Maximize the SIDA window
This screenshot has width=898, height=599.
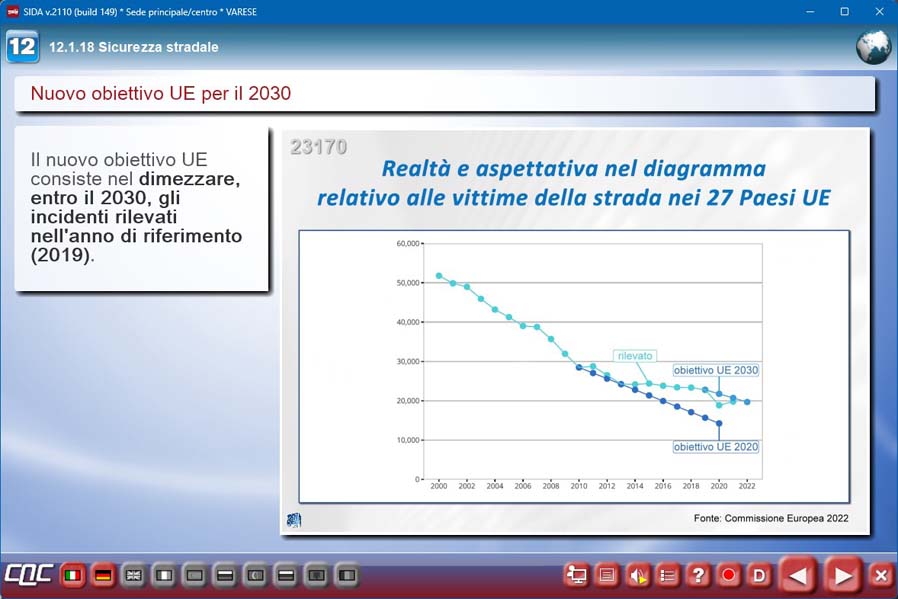844,11
